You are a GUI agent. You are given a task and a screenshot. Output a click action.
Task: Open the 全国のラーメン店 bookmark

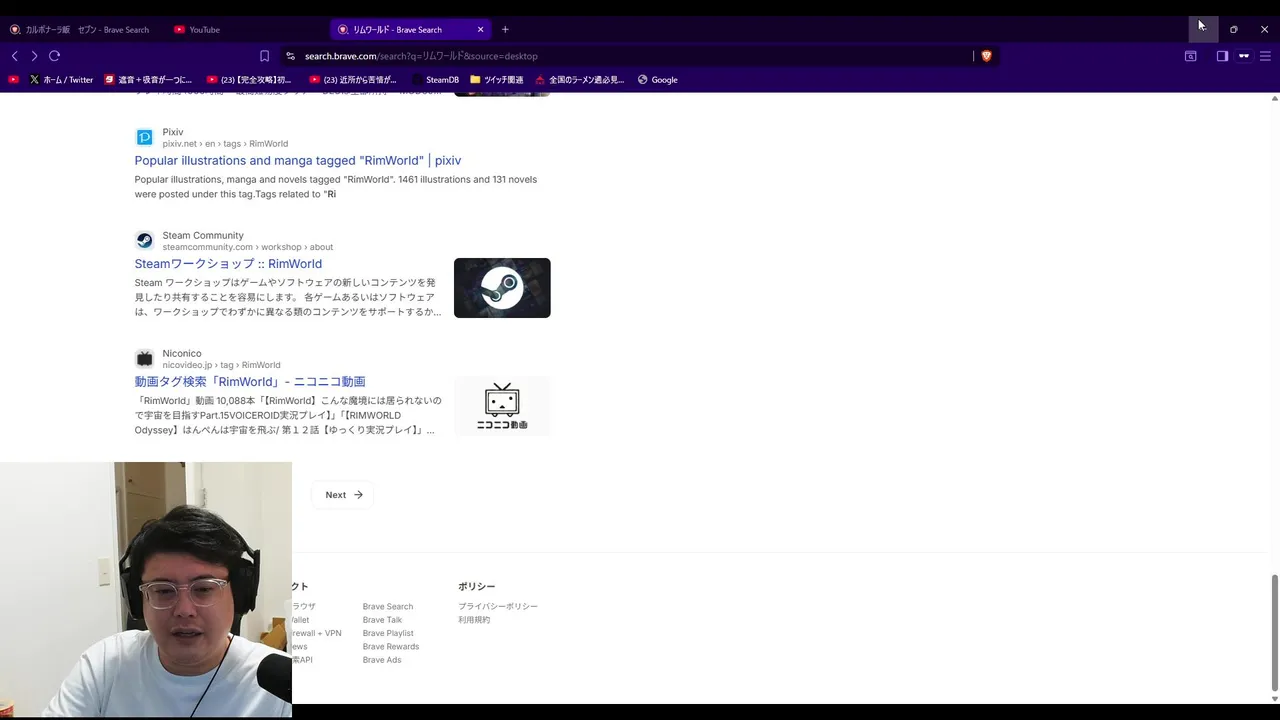coord(580,80)
